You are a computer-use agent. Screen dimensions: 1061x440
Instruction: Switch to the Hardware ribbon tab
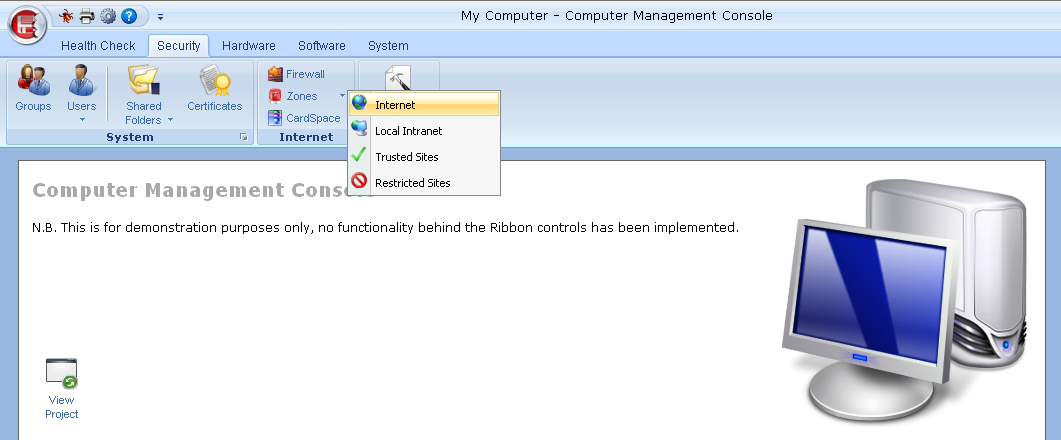248,45
